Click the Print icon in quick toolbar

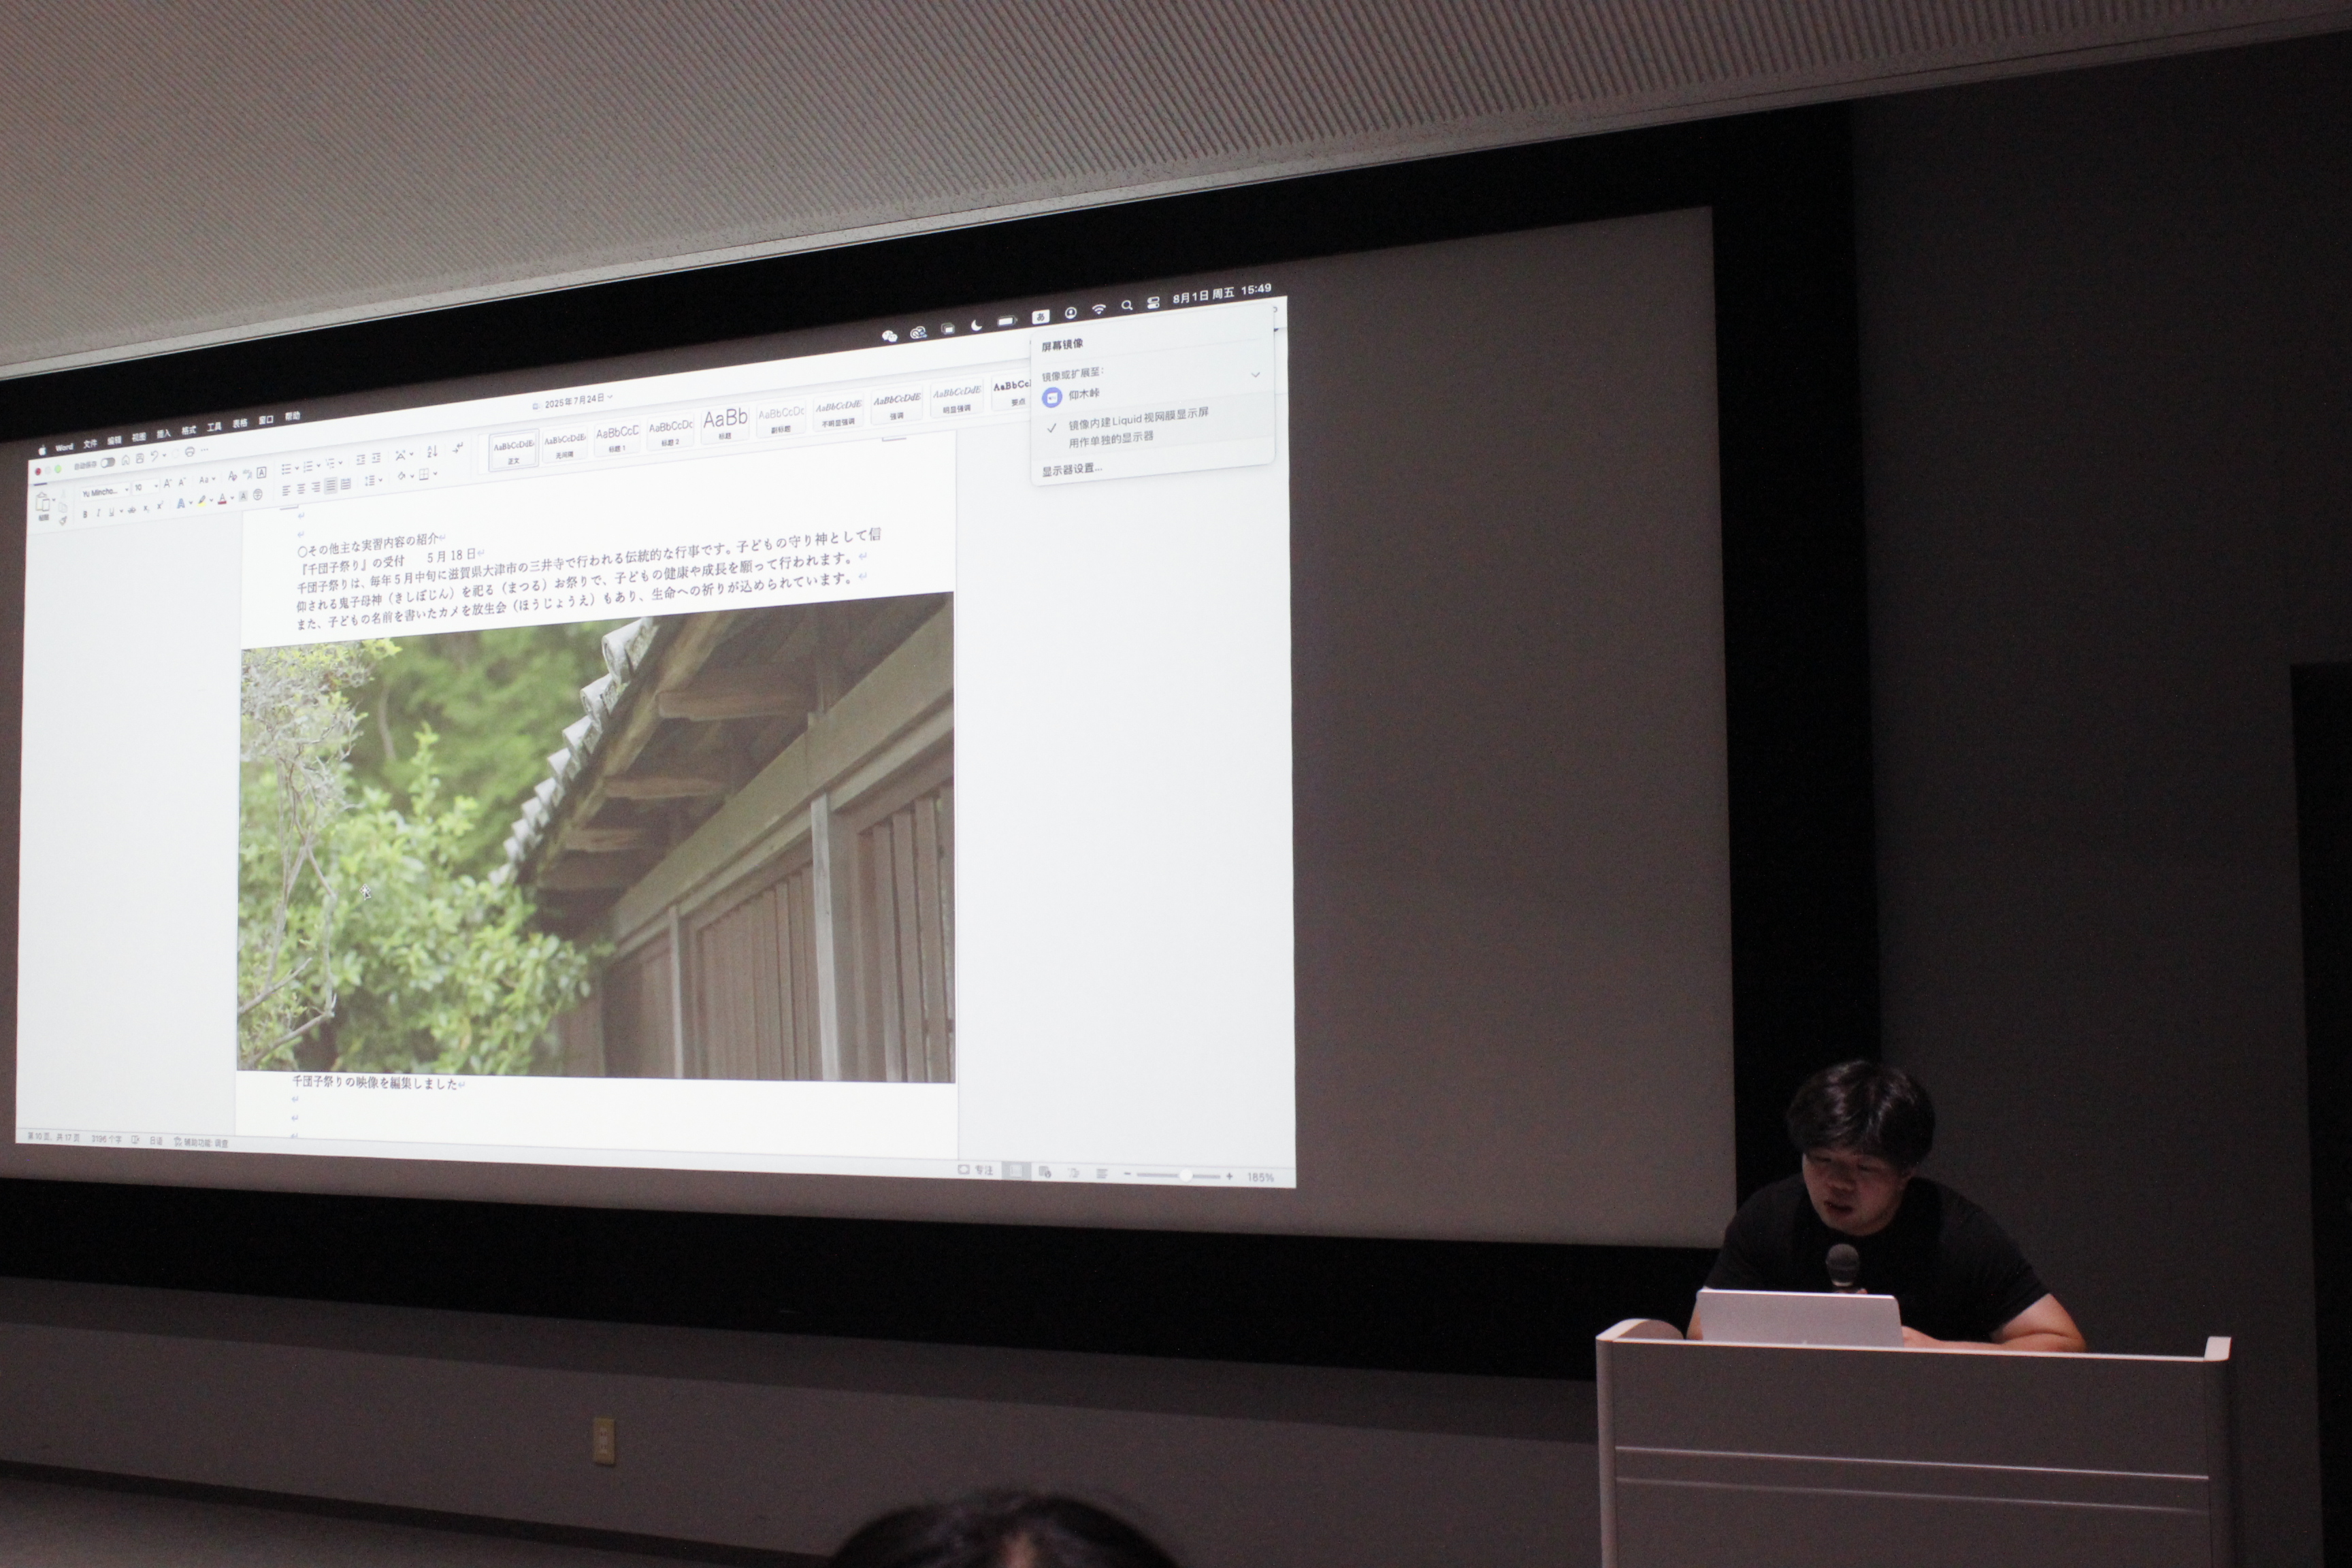click(190, 452)
